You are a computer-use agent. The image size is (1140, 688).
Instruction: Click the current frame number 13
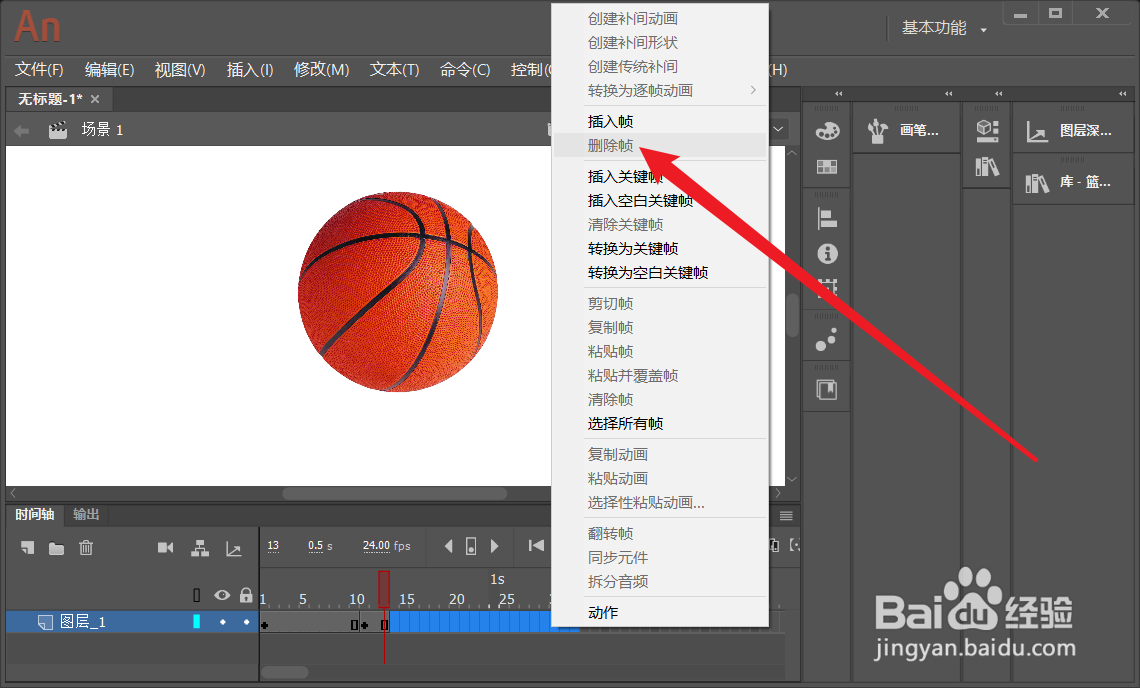click(x=273, y=546)
